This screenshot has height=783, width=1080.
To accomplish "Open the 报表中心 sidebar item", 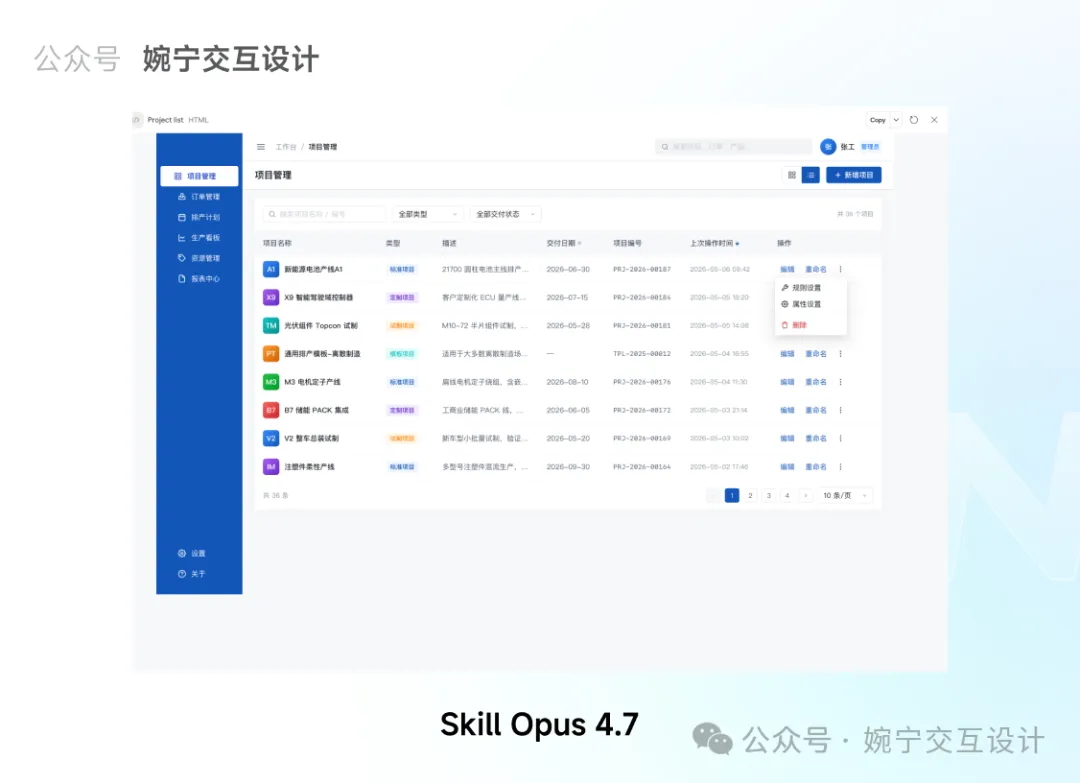I will pos(199,279).
